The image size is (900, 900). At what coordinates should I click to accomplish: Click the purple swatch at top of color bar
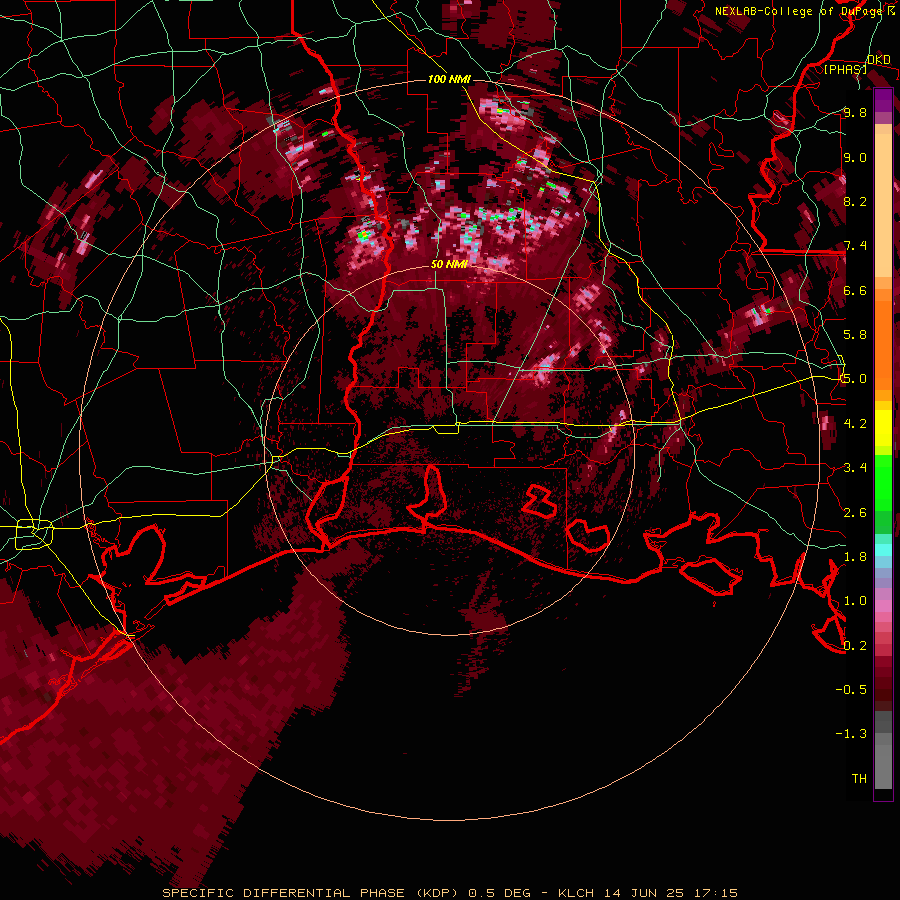[x=883, y=100]
